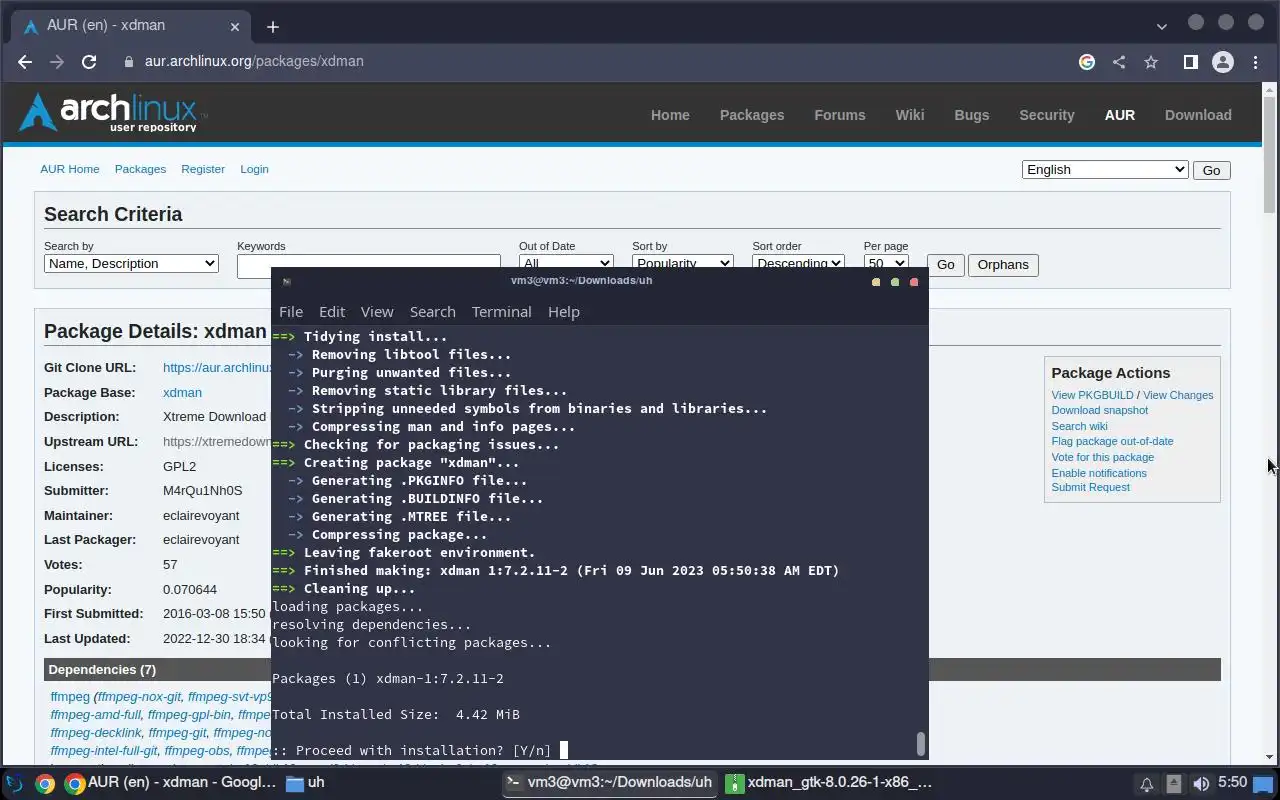Open the tab search chevron in Chrome
The image size is (1280, 800).
[1161, 26]
